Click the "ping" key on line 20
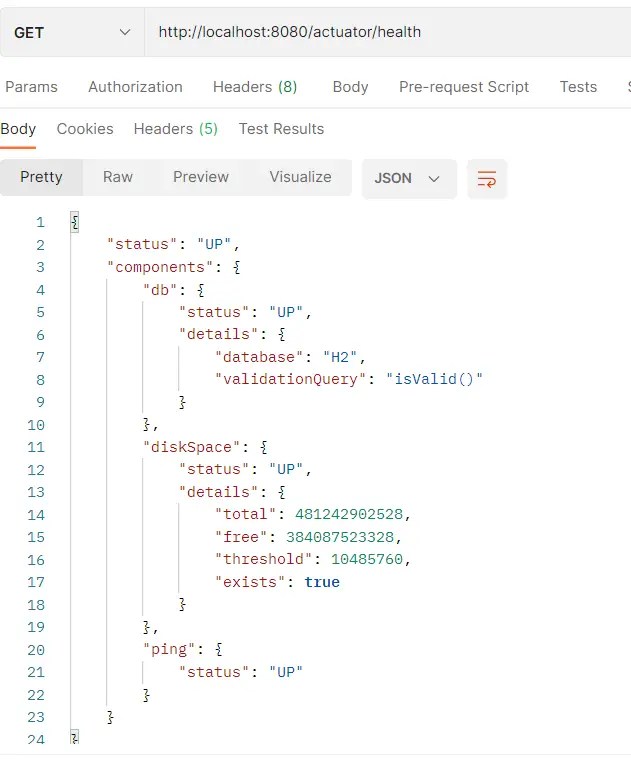This screenshot has height=762, width=631. pos(169,650)
